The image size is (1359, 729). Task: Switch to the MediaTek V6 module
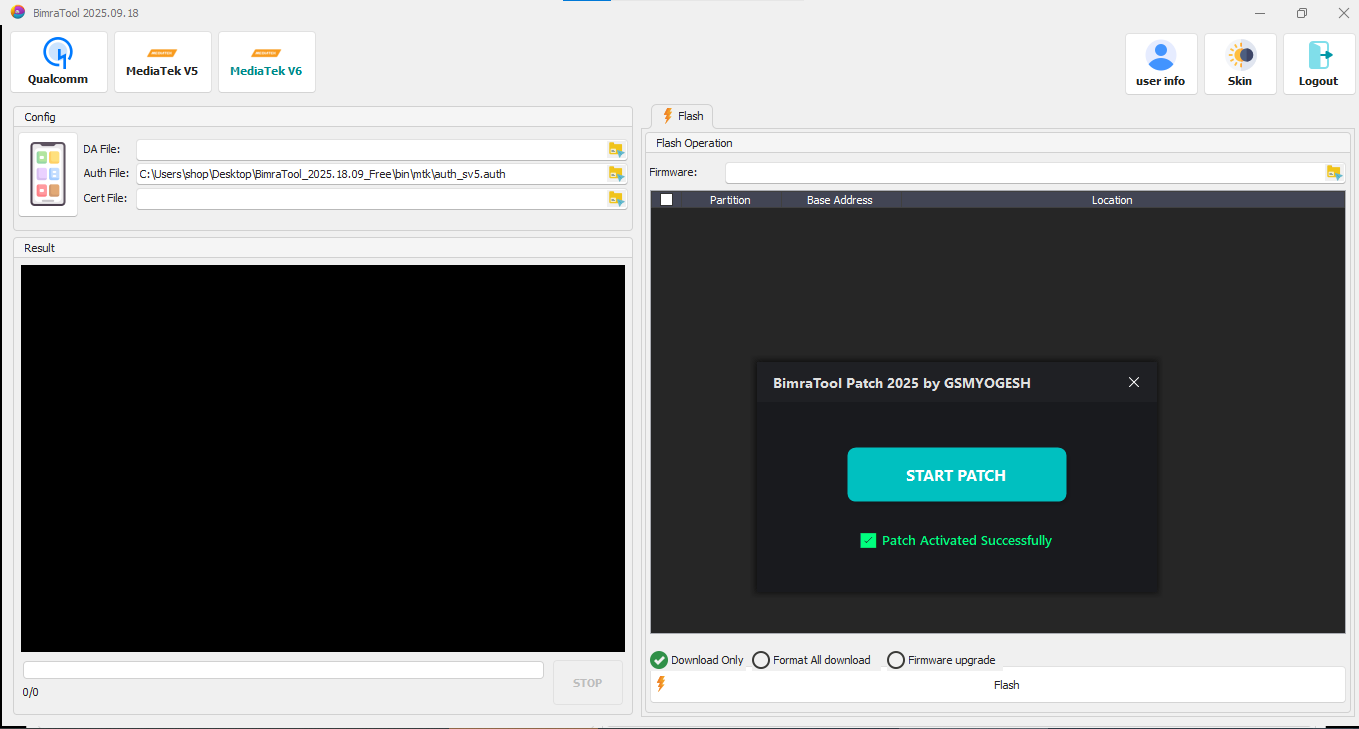(266, 62)
